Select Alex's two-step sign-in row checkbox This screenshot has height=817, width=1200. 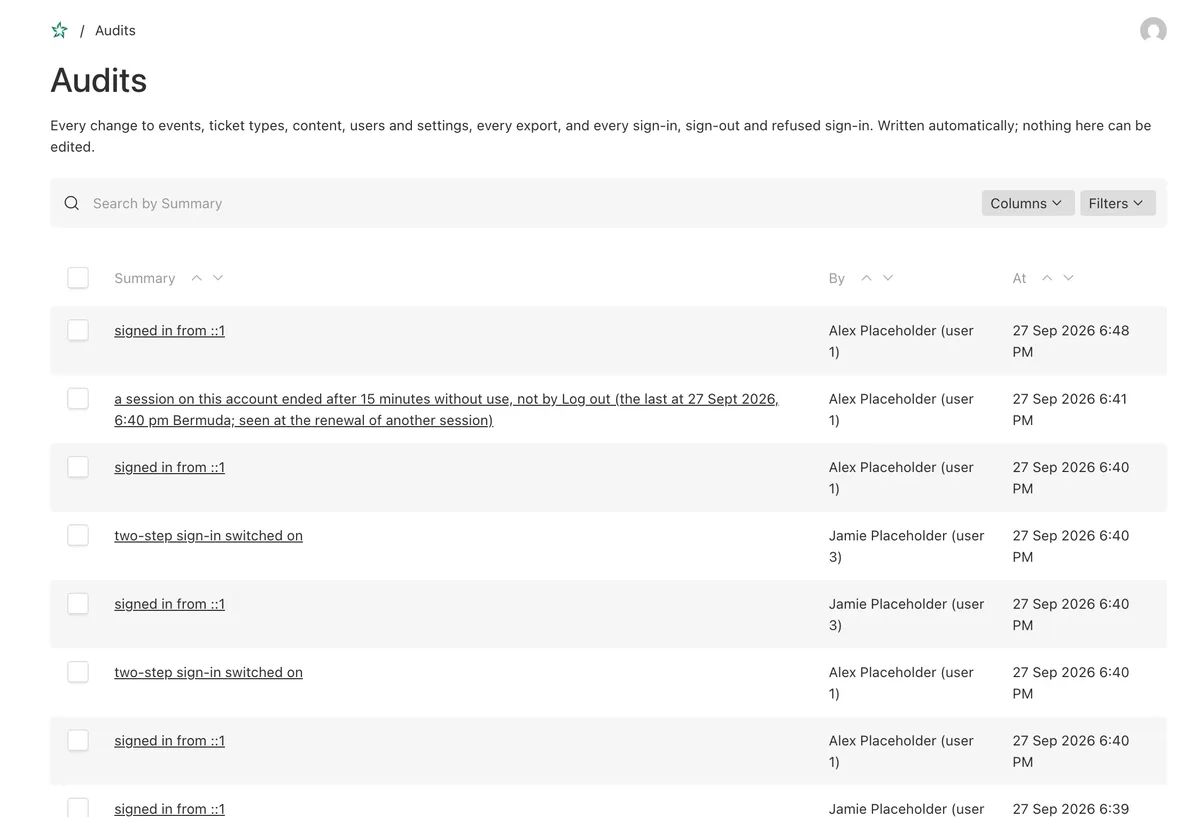pyautogui.click(x=78, y=672)
